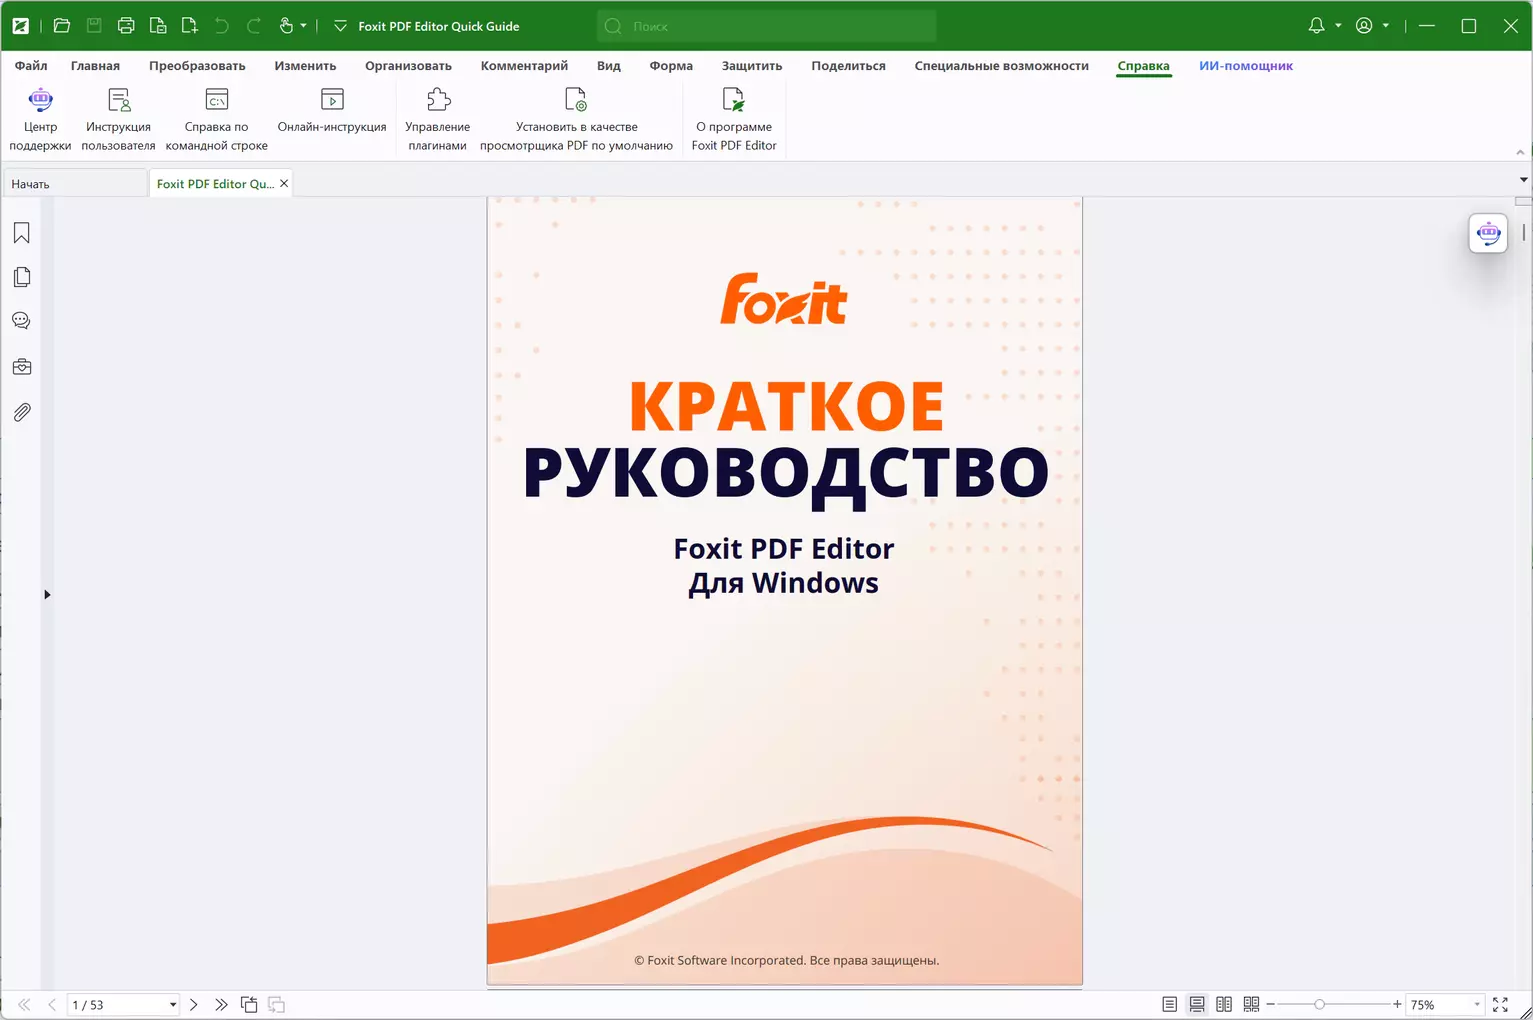Collapse the ribbon with the chevron
The width and height of the screenshot is (1533, 1020).
pos(1520,152)
